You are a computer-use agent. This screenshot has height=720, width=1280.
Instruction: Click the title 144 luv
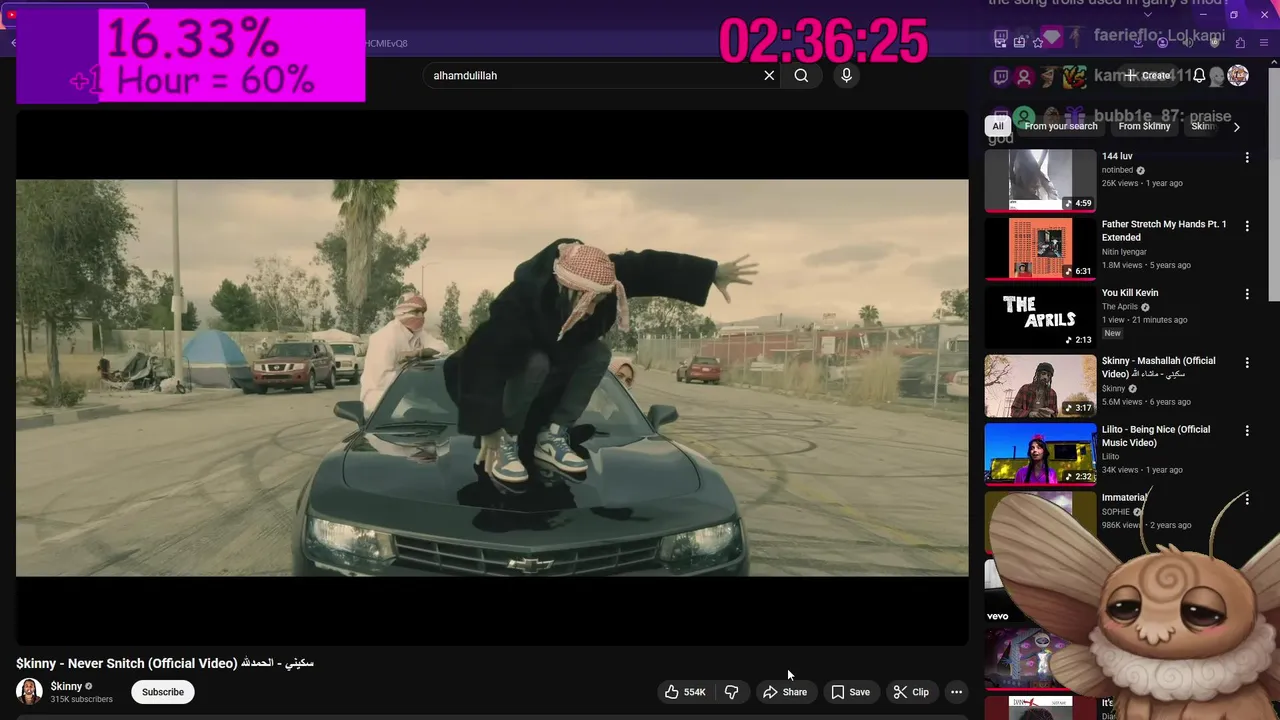point(1117,157)
